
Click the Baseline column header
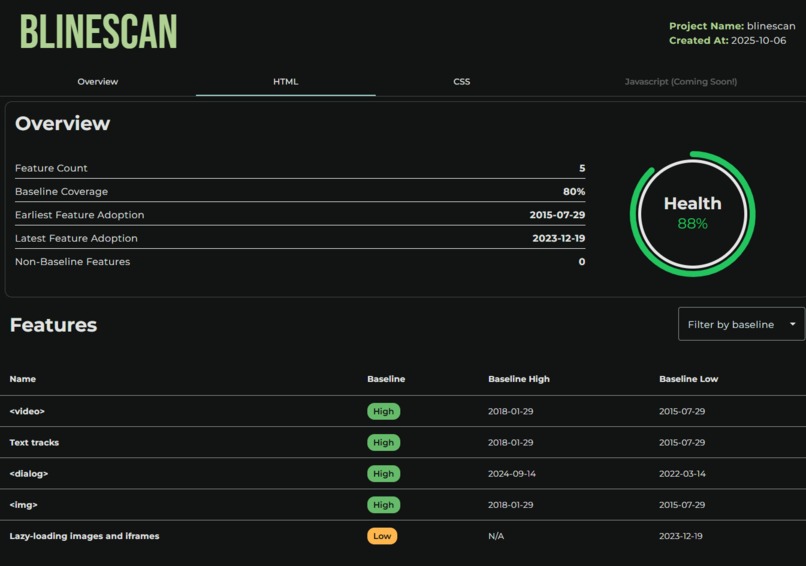tap(386, 379)
